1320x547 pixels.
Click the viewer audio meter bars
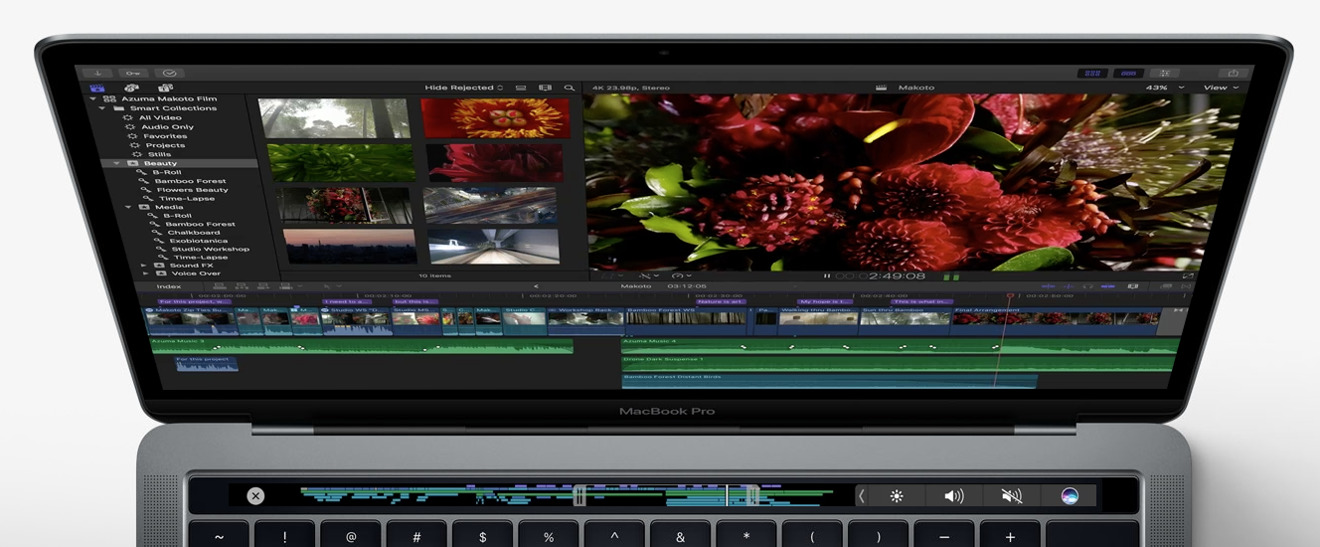tap(952, 276)
